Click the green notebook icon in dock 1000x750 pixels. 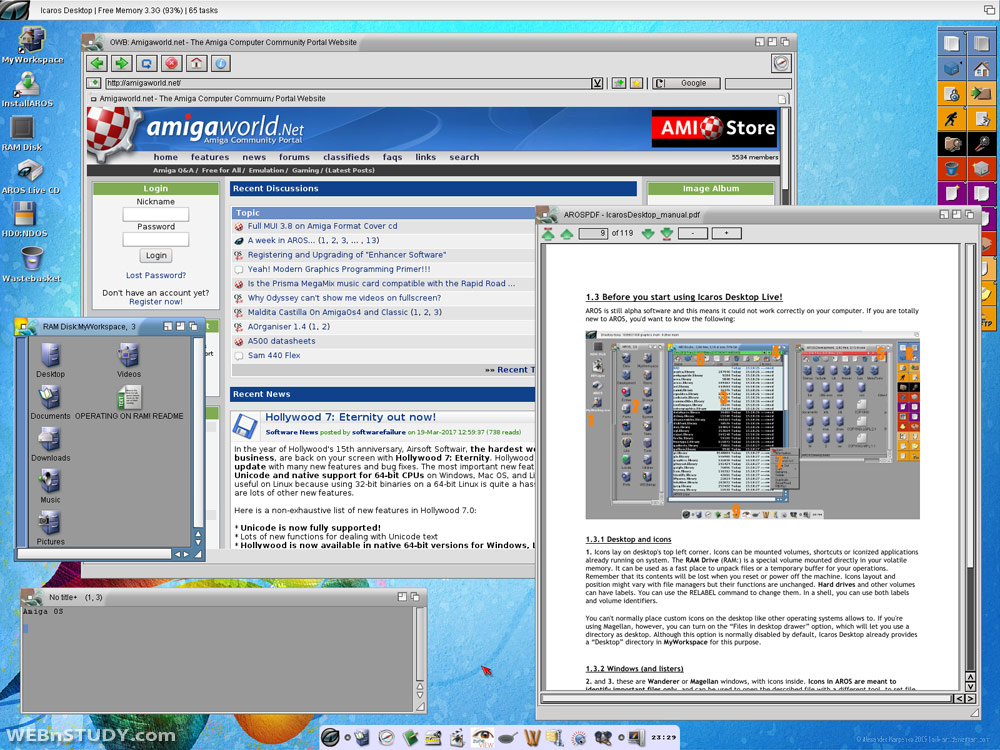(x=410, y=738)
